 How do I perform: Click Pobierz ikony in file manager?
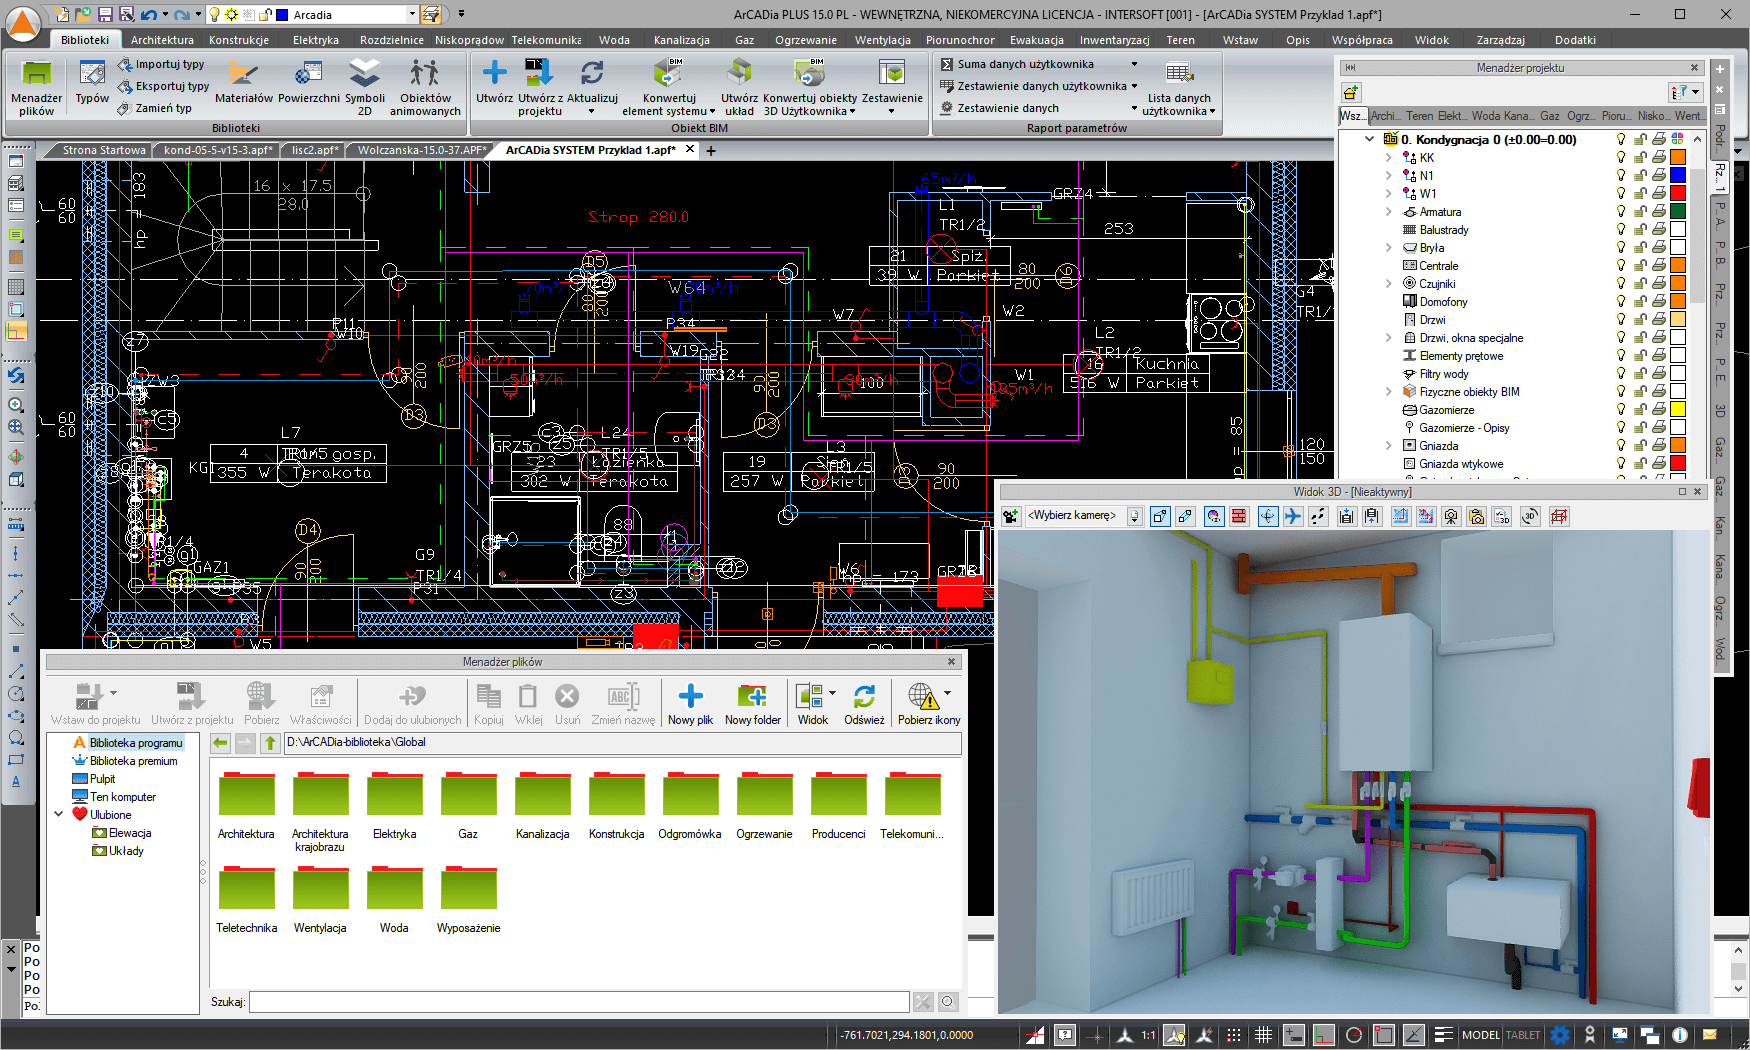[929, 703]
